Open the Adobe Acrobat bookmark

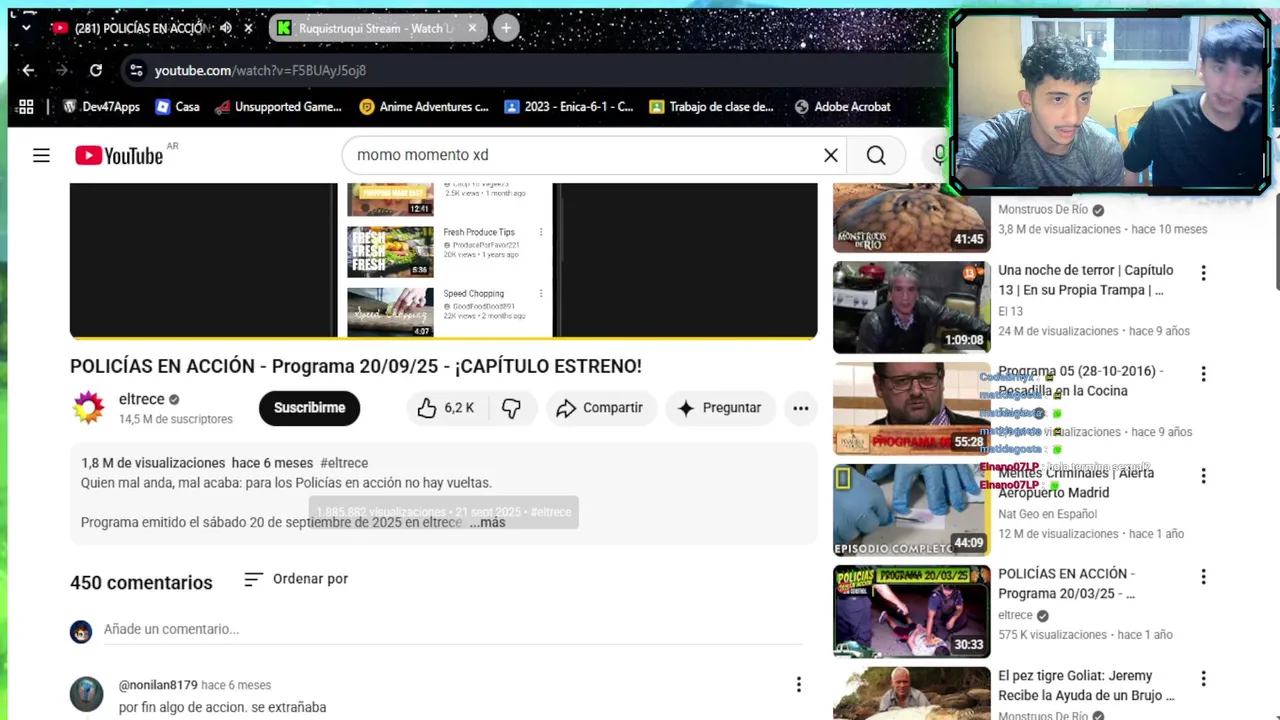842,107
